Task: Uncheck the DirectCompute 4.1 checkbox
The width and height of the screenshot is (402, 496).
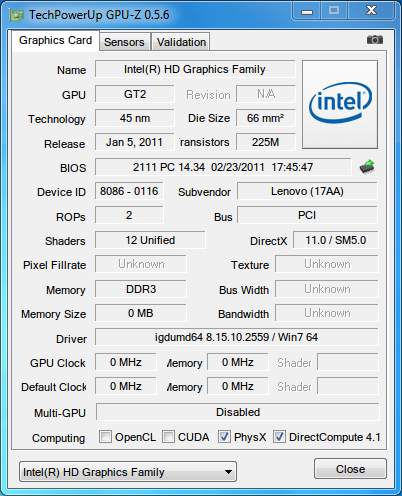Action: click(x=279, y=437)
